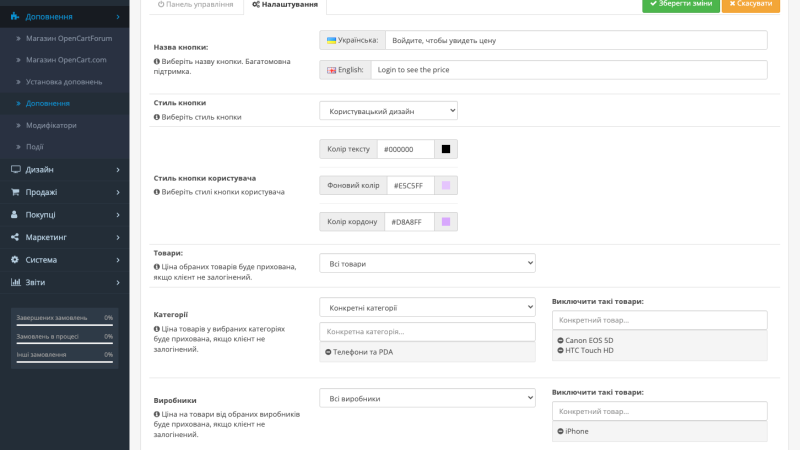Click the Дизайн monitor icon in sidebar

pos(15,169)
